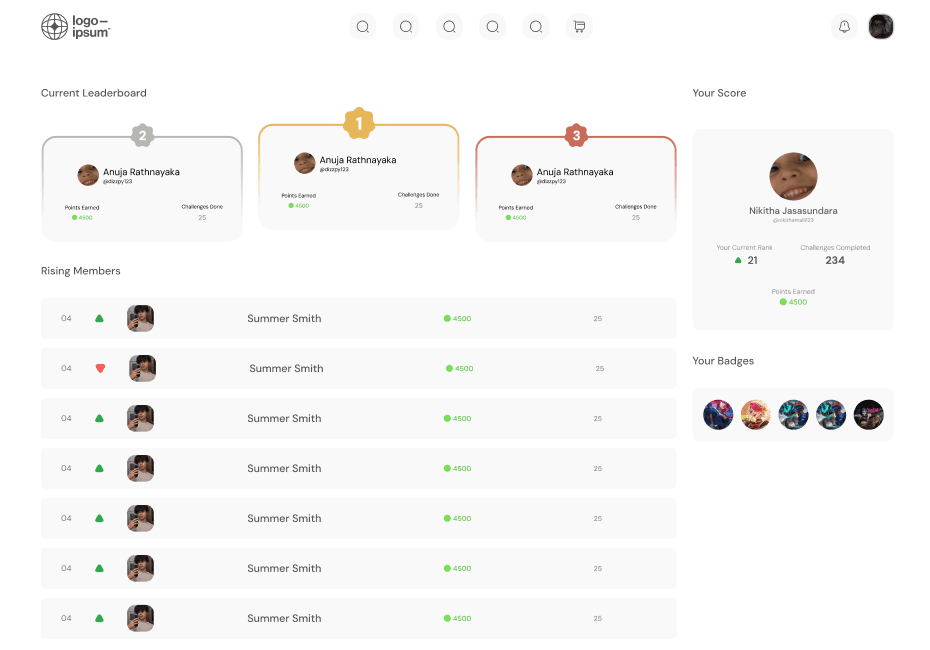Select the orange-yellow badge under Your Badges
The height and width of the screenshot is (650, 930).
[756, 415]
